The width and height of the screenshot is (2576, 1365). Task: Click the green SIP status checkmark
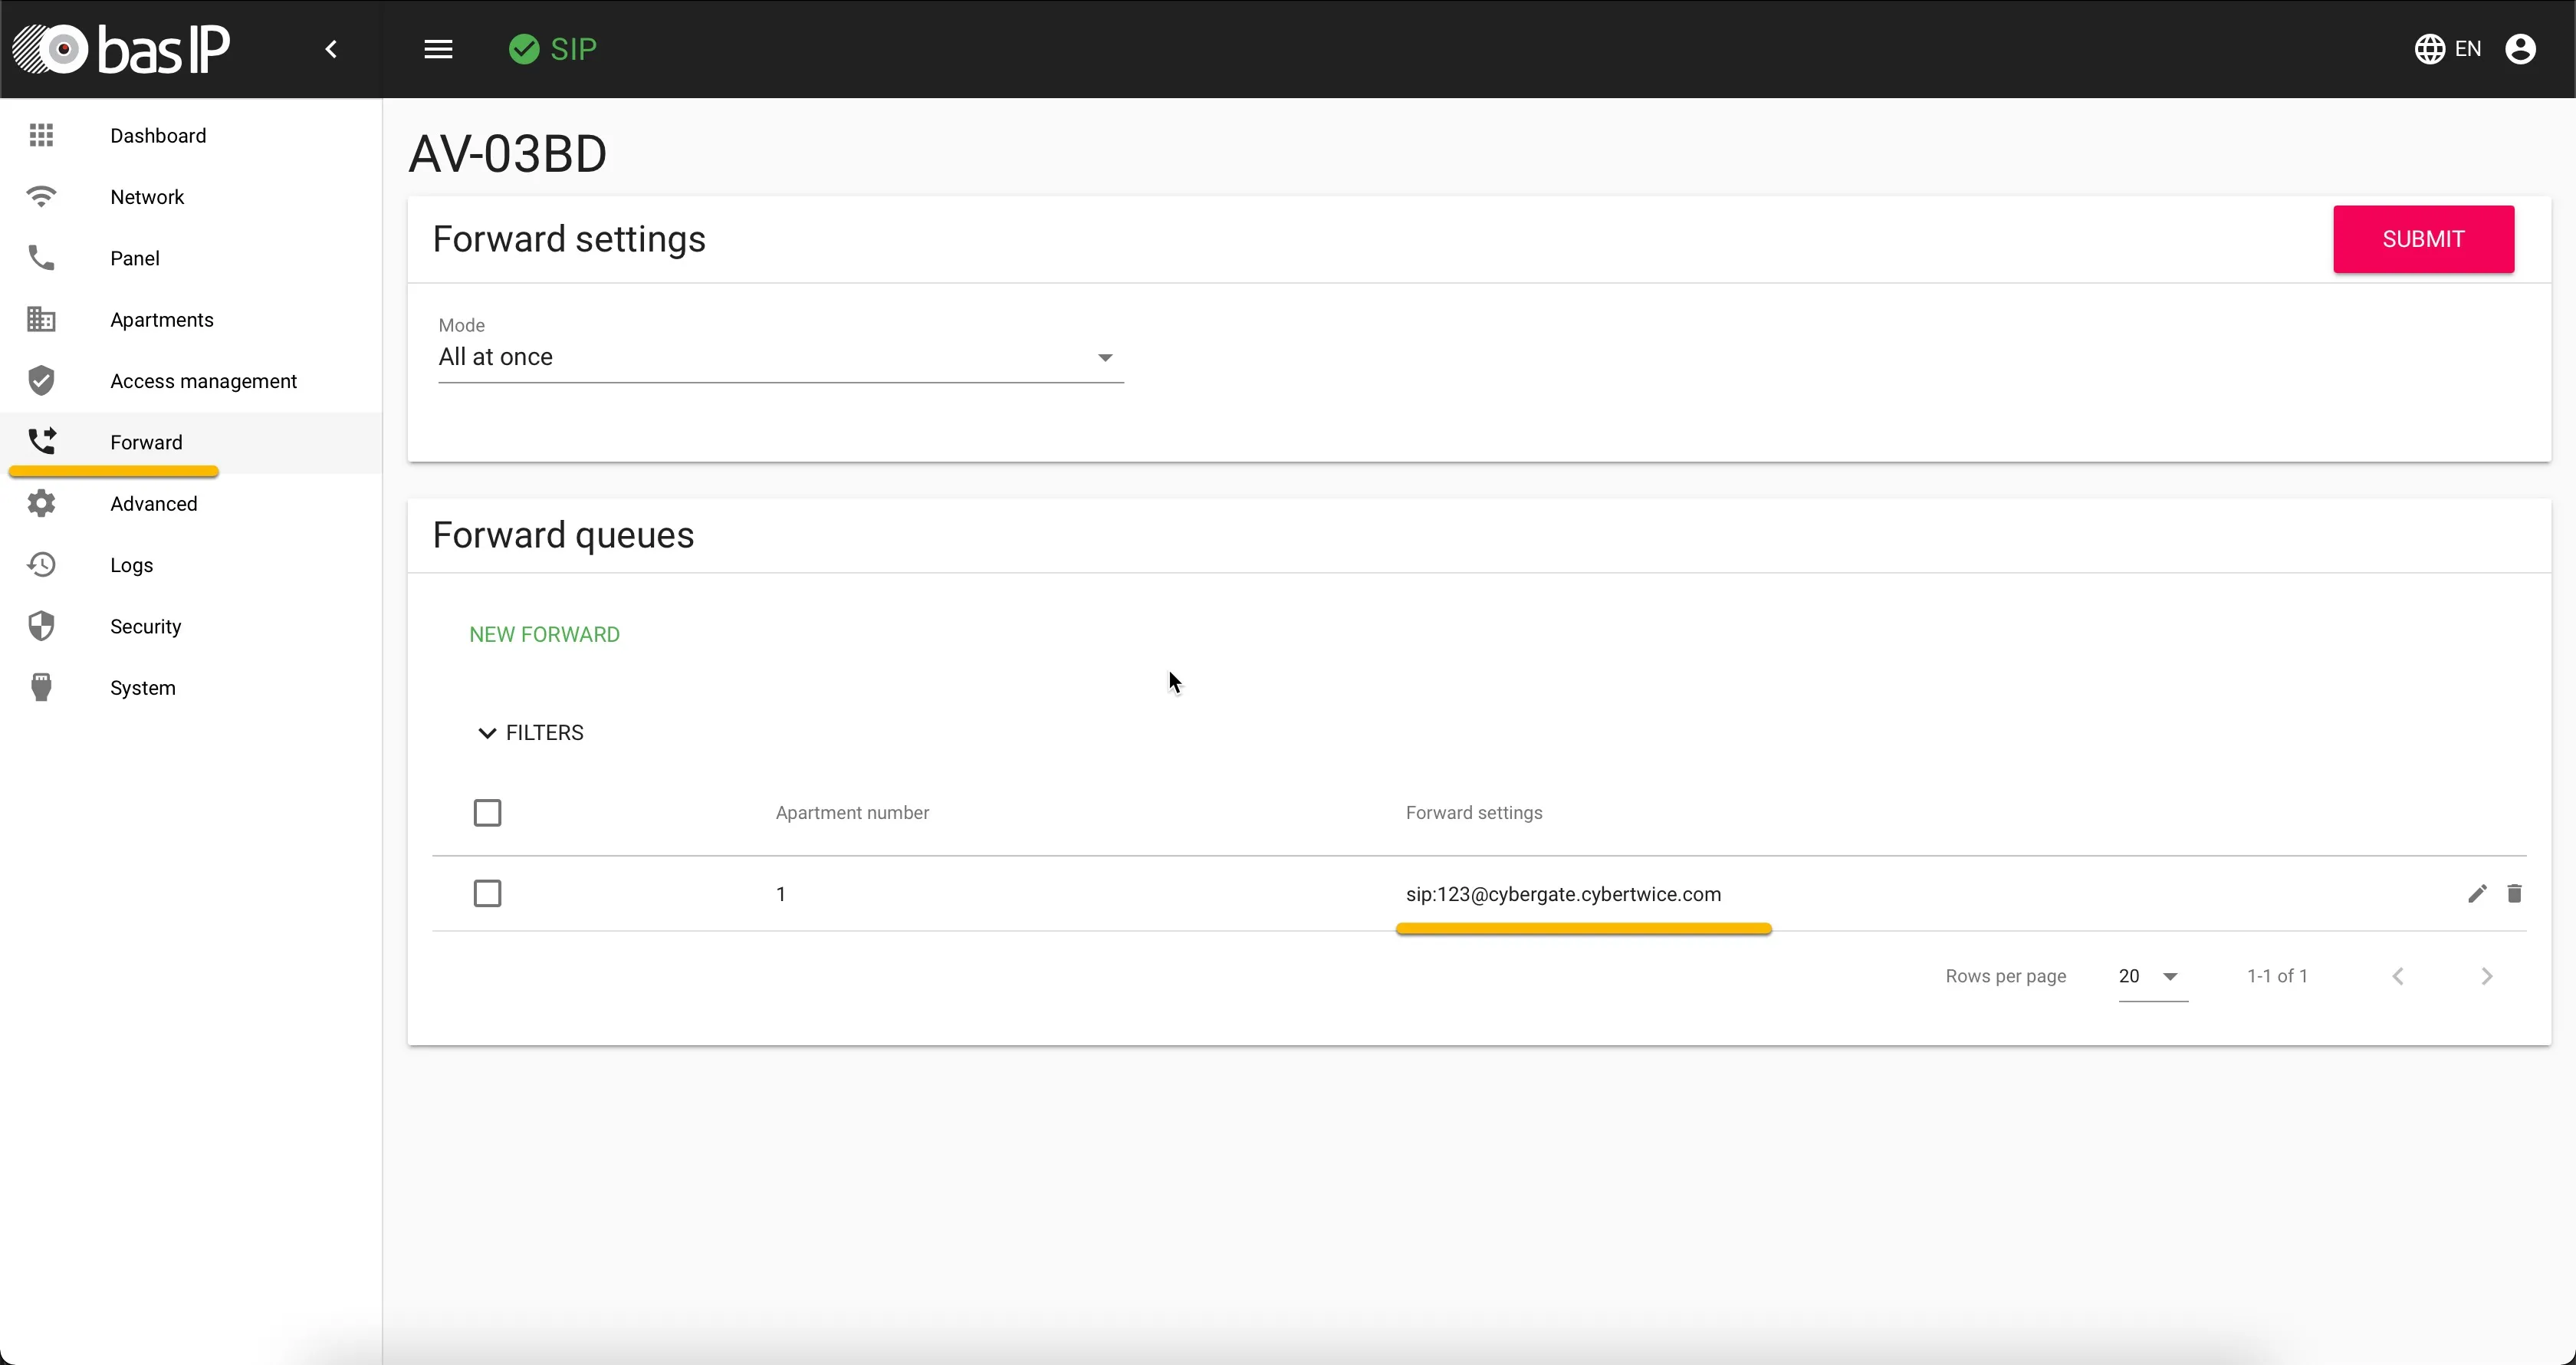pyautogui.click(x=524, y=49)
